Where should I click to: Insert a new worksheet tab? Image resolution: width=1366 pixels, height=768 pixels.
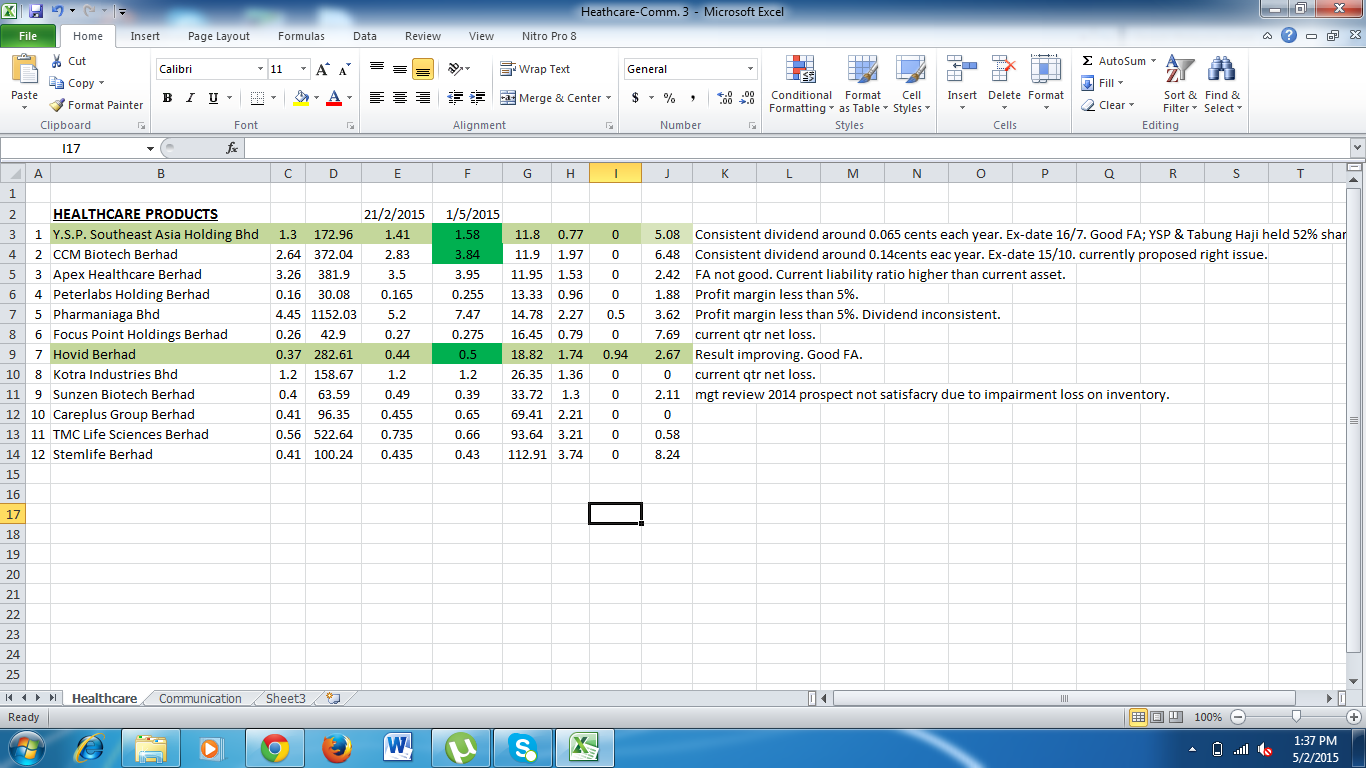click(x=333, y=698)
